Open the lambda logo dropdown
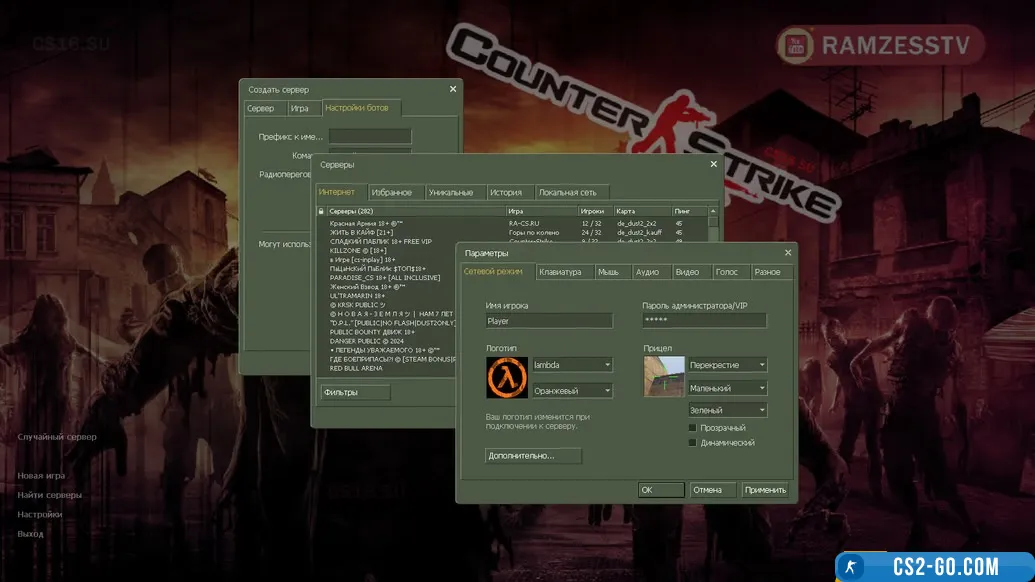Image resolution: width=1035 pixels, height=582 pixels. point(572,365)
